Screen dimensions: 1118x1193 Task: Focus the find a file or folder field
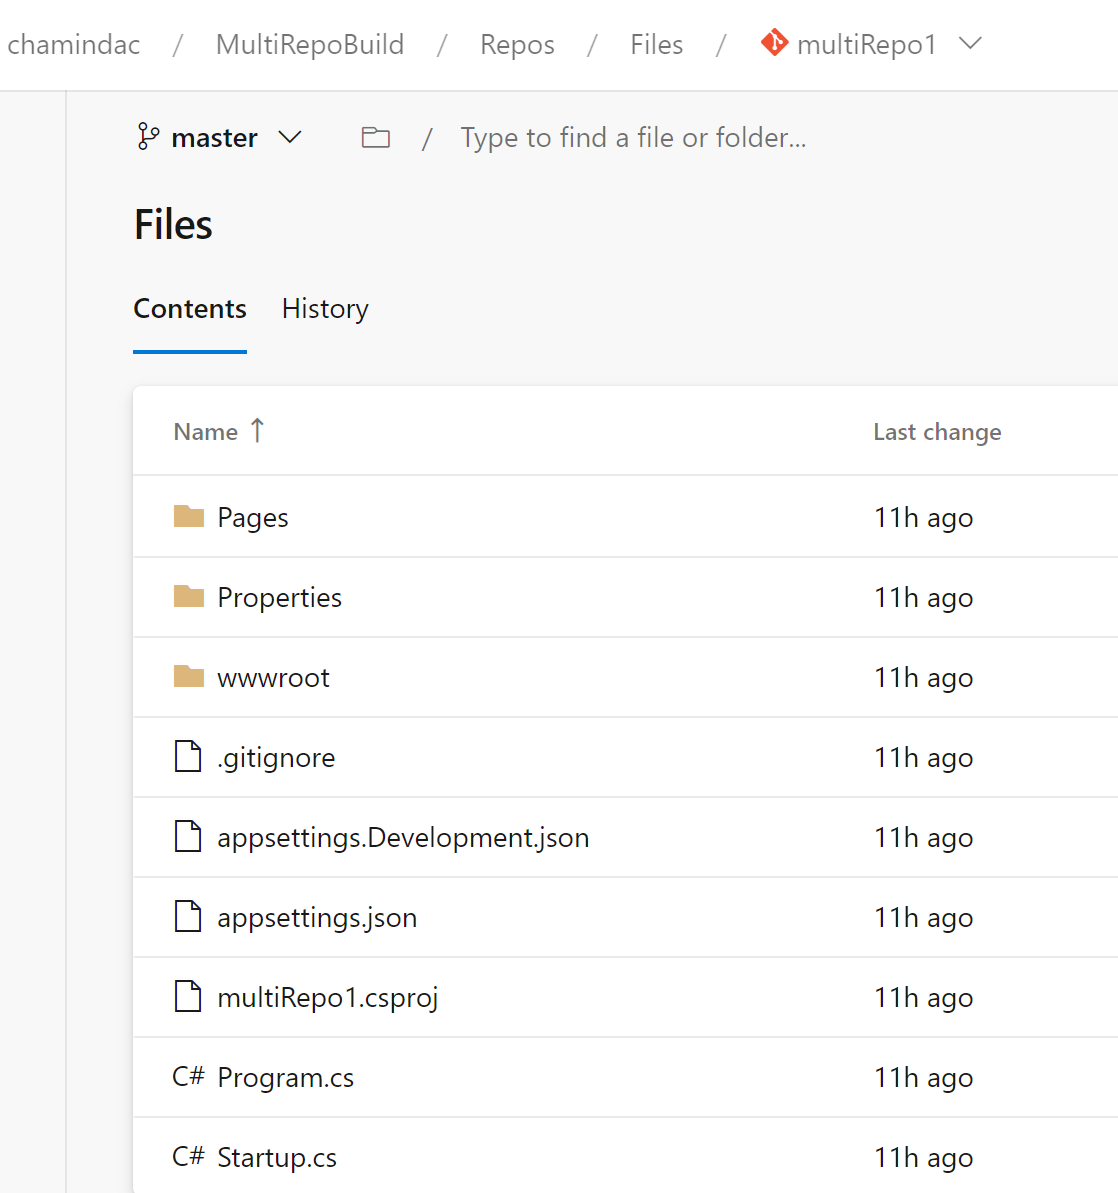point(632,138)
